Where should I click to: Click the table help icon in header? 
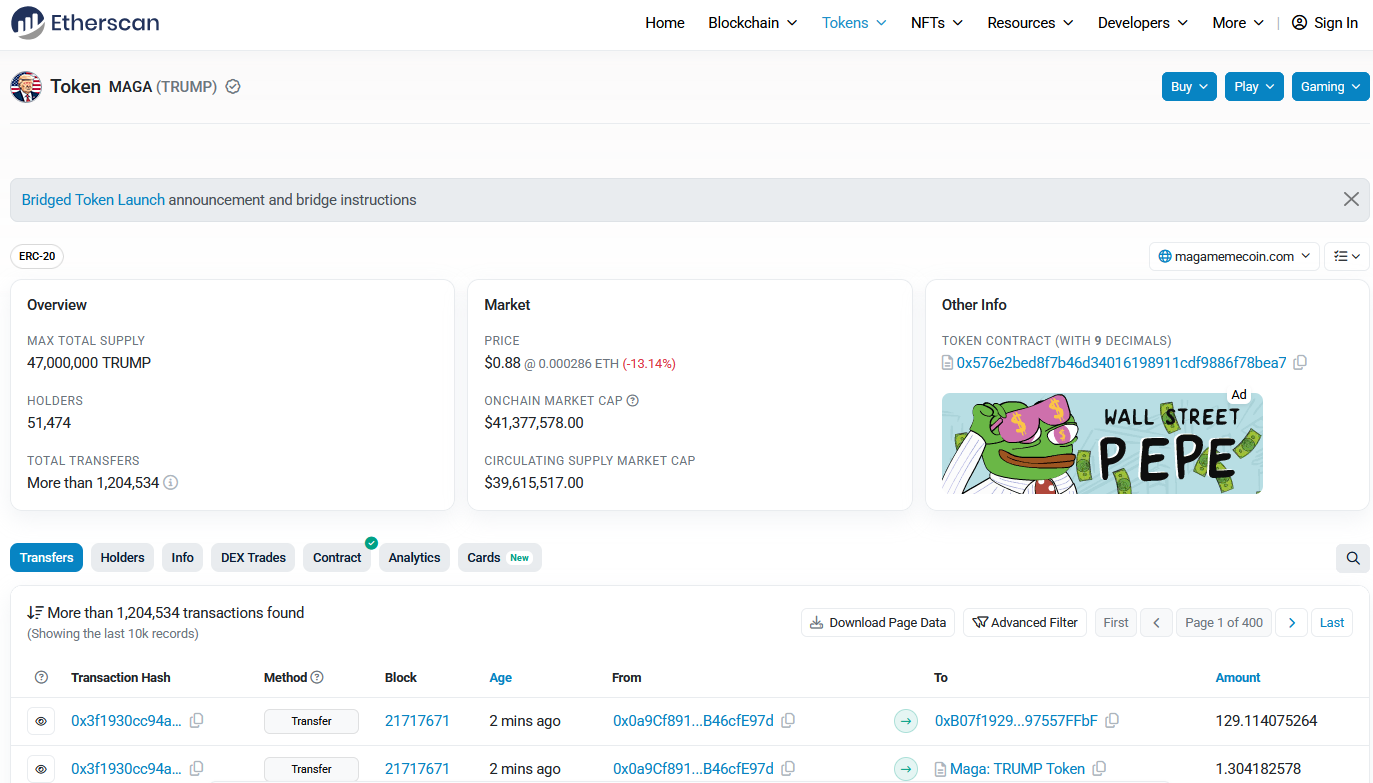41,677
